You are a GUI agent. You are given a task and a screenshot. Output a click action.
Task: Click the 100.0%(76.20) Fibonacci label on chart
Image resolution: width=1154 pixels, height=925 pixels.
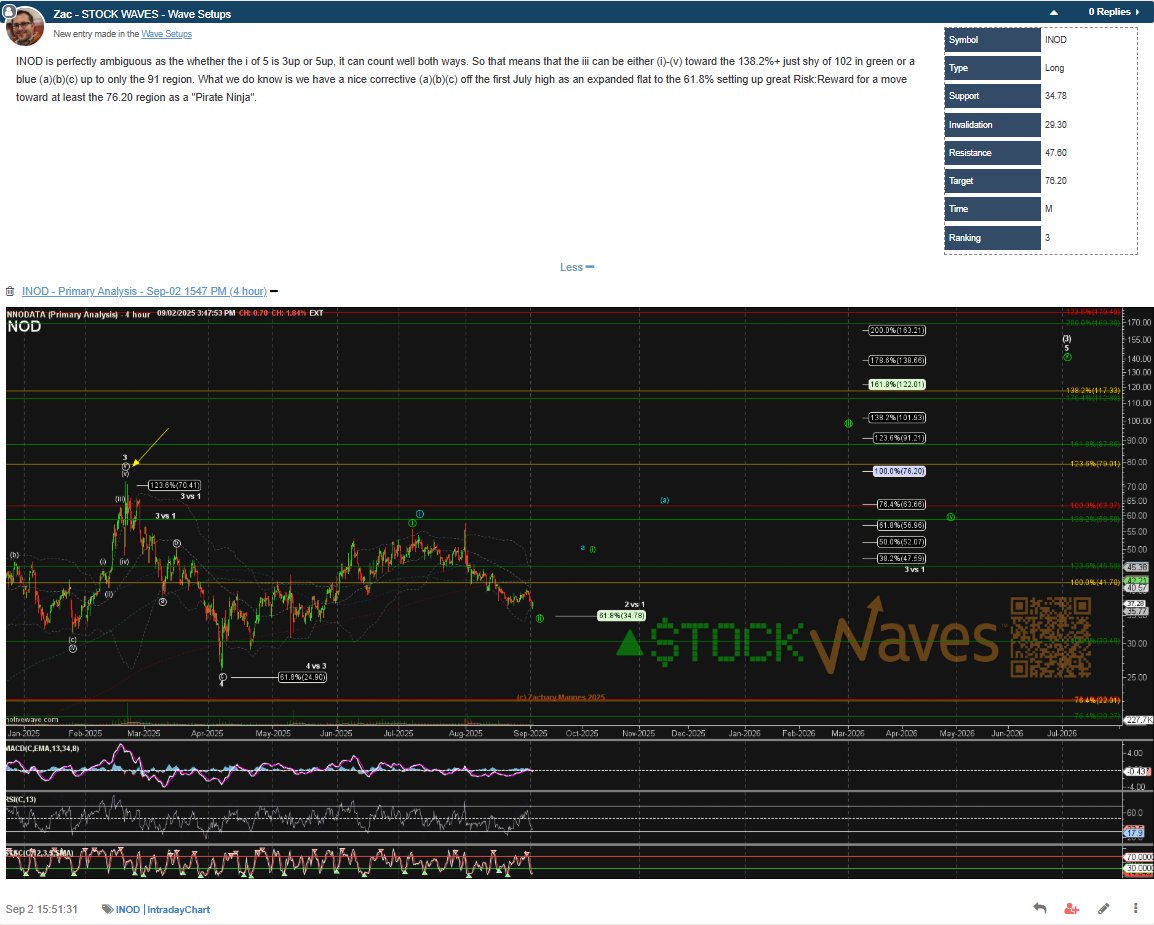(899, 471)
